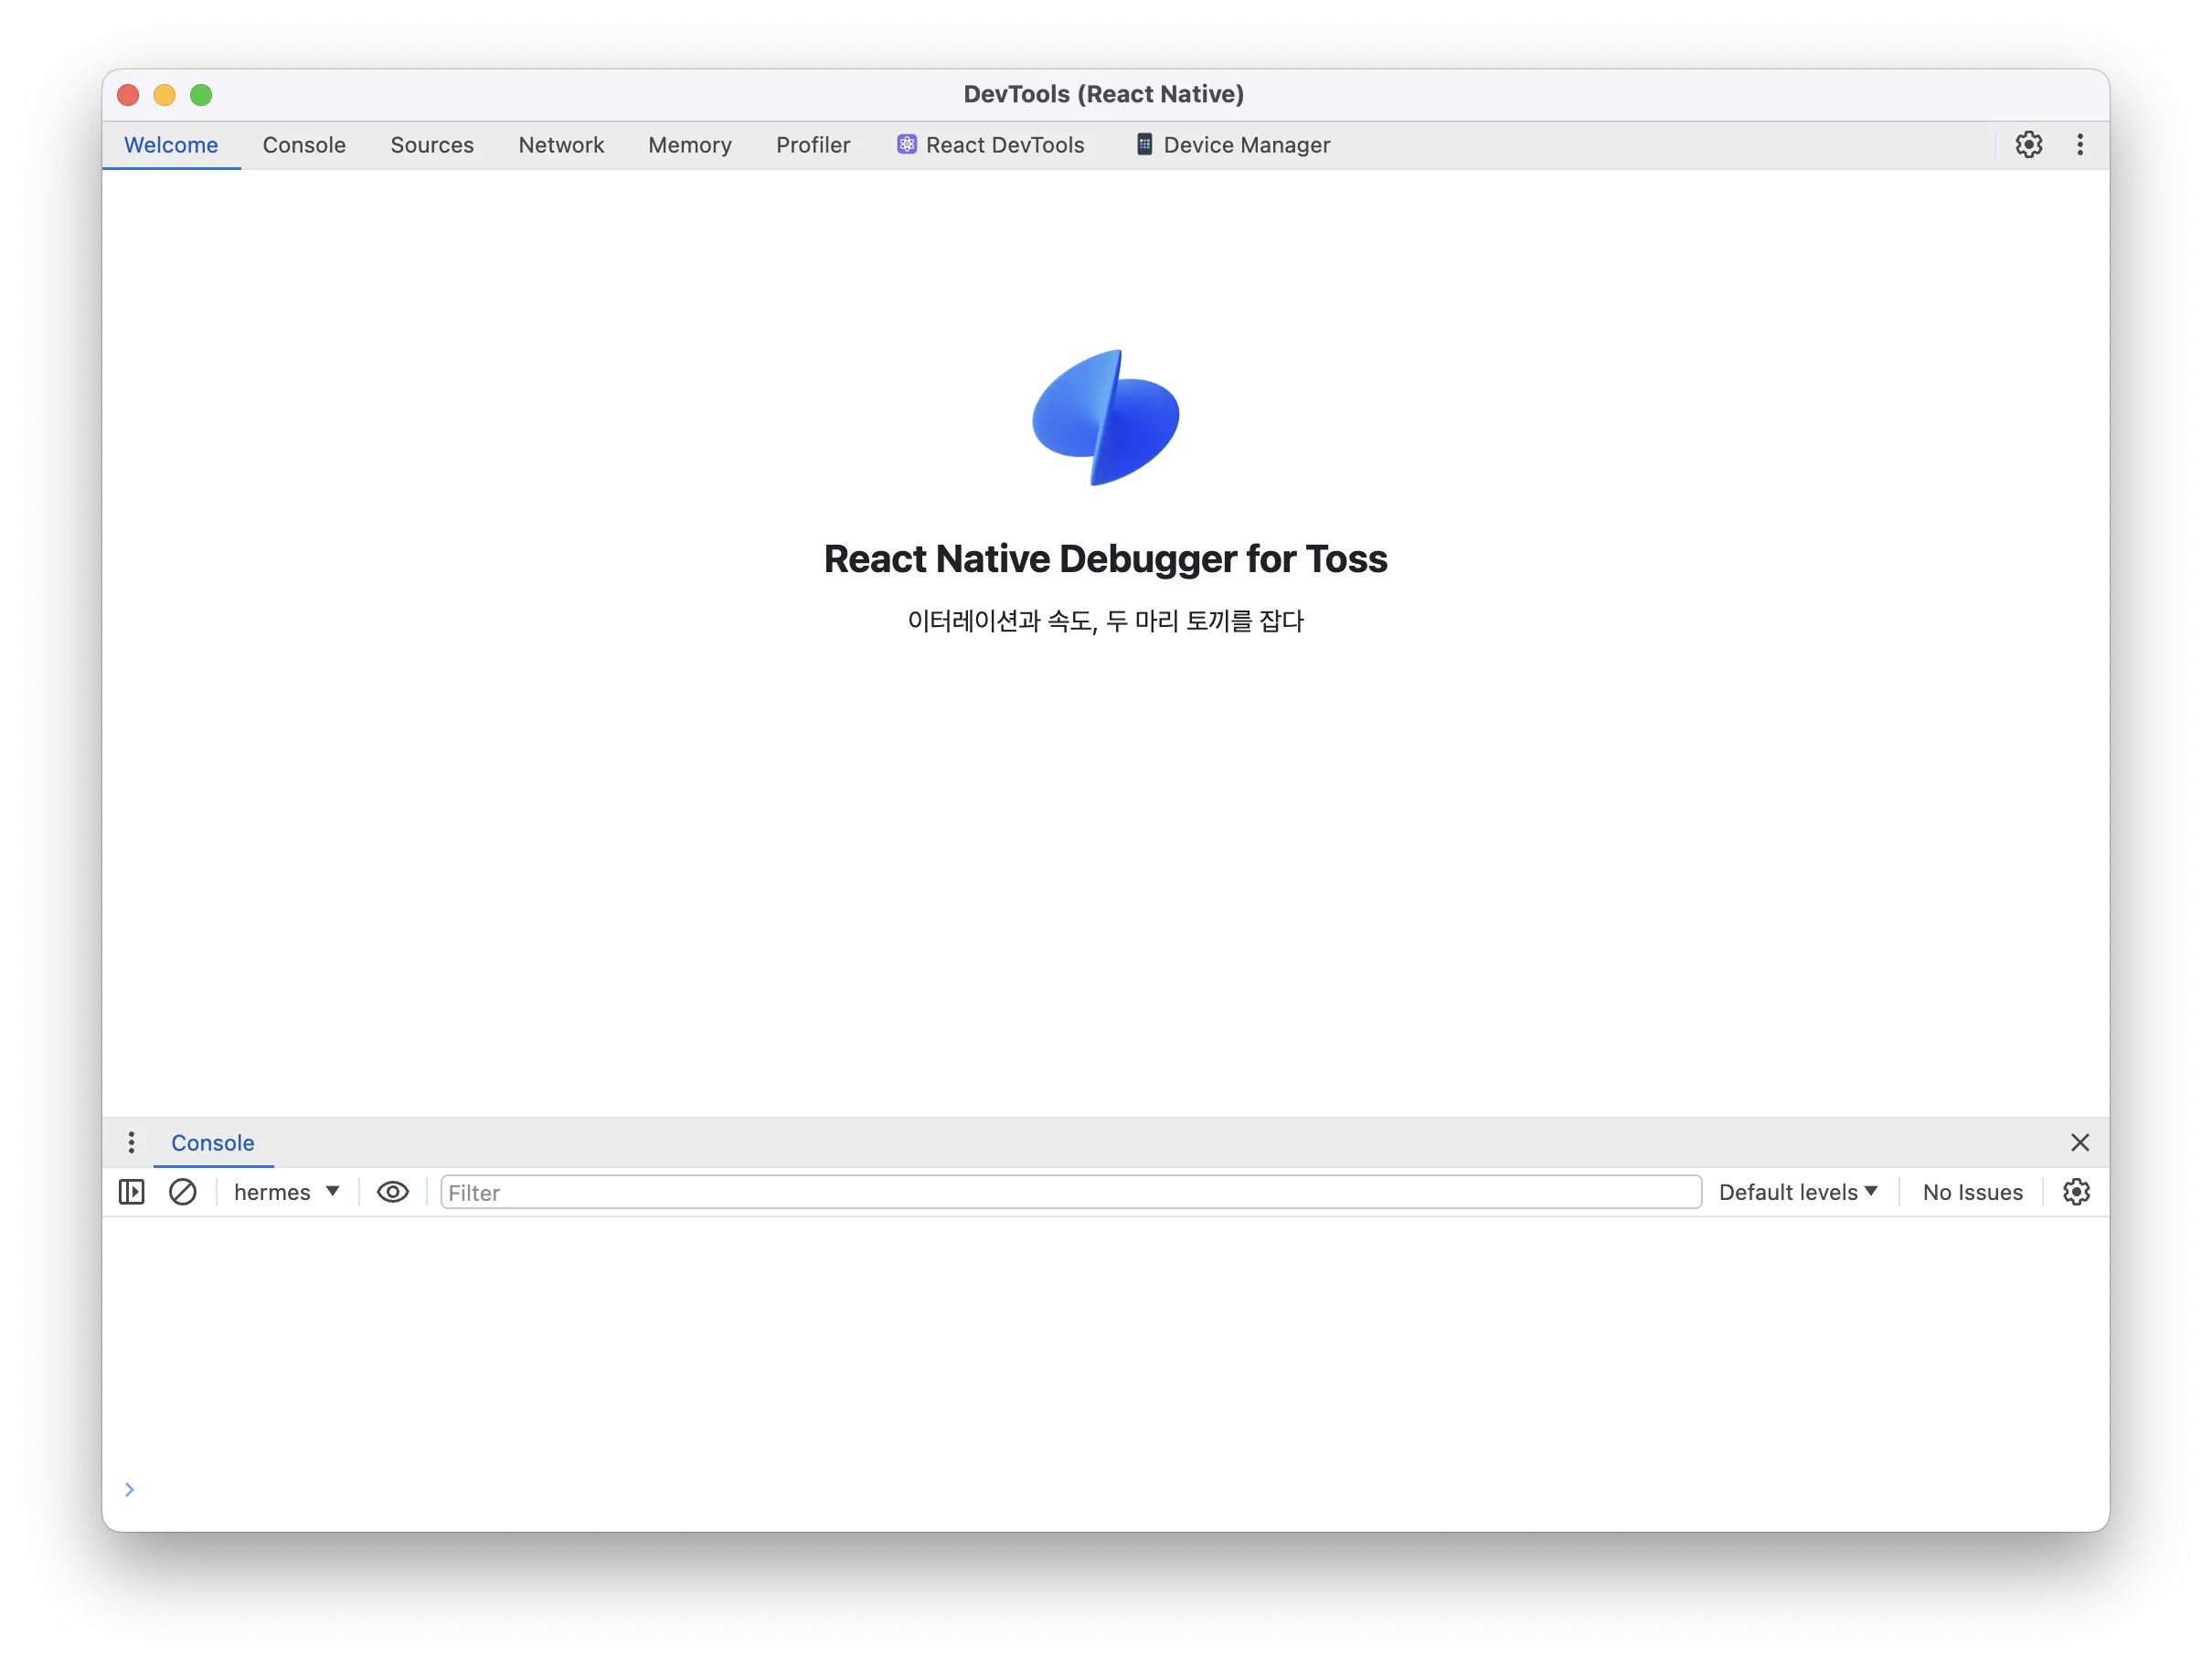Open the drawer's three-dot more tools menu
This screenshot has height=1667, width=2212.
[131, 1143]
